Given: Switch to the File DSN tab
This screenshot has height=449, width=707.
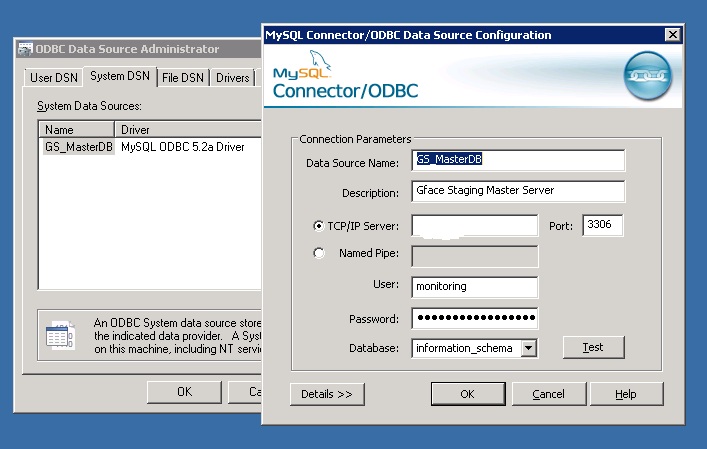Looking at the screenshot, I should [x=183, y=78].
